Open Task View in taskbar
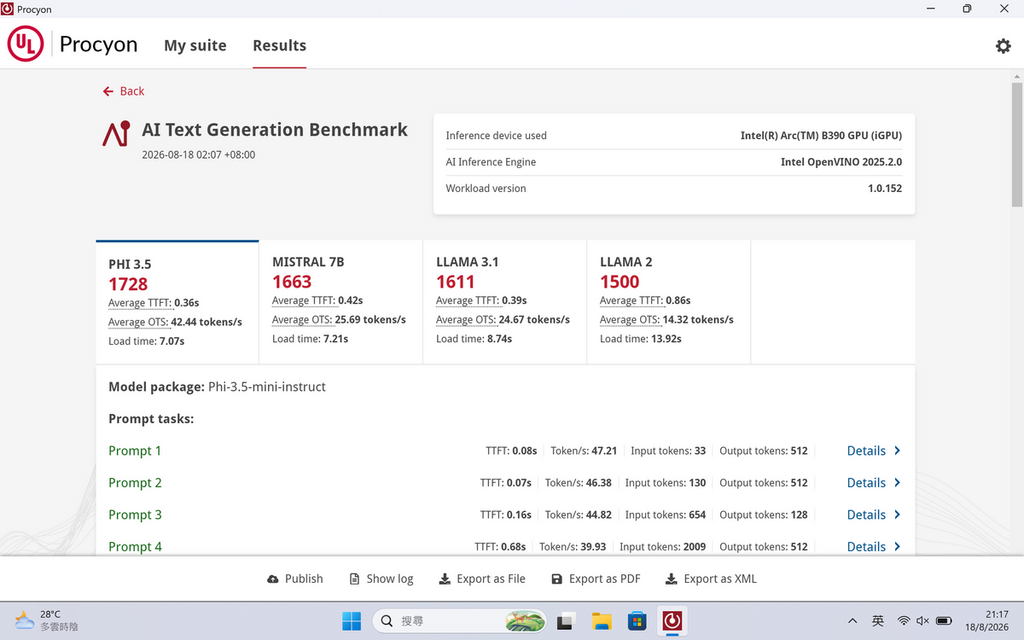 (565, 621)
